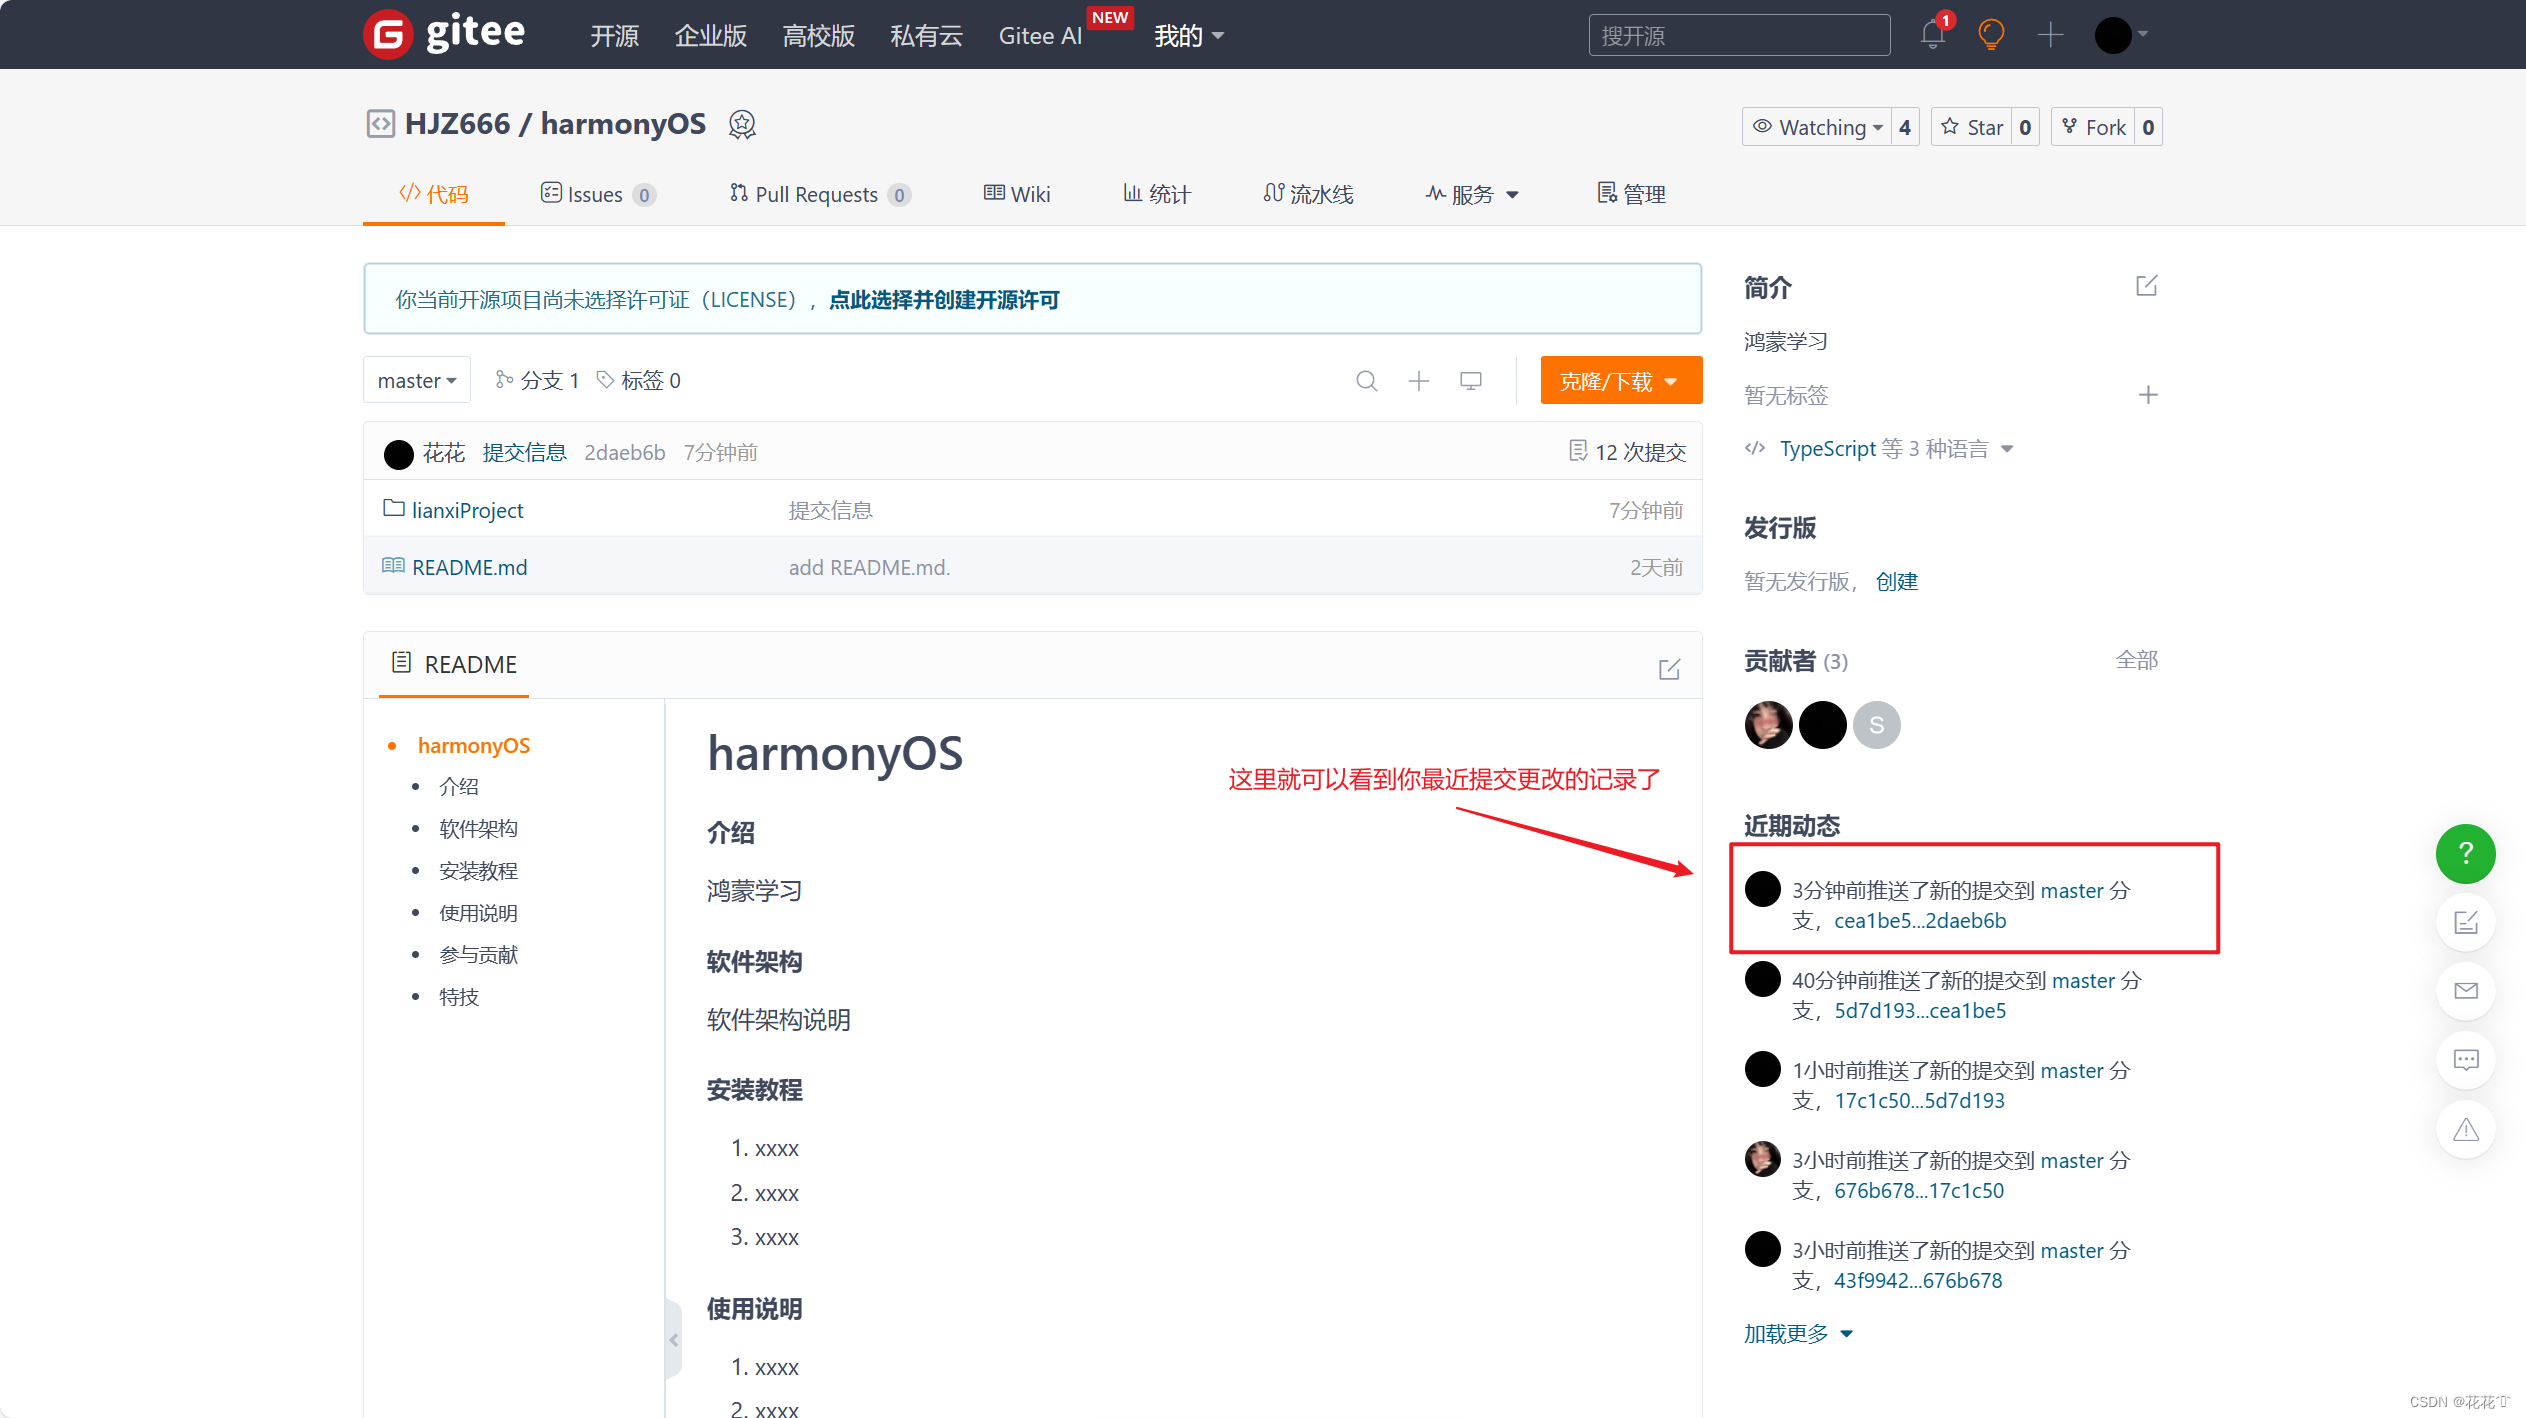Click the first contributor's photo avatar
This screenshot has width=2526, height=1418.
1768,725
